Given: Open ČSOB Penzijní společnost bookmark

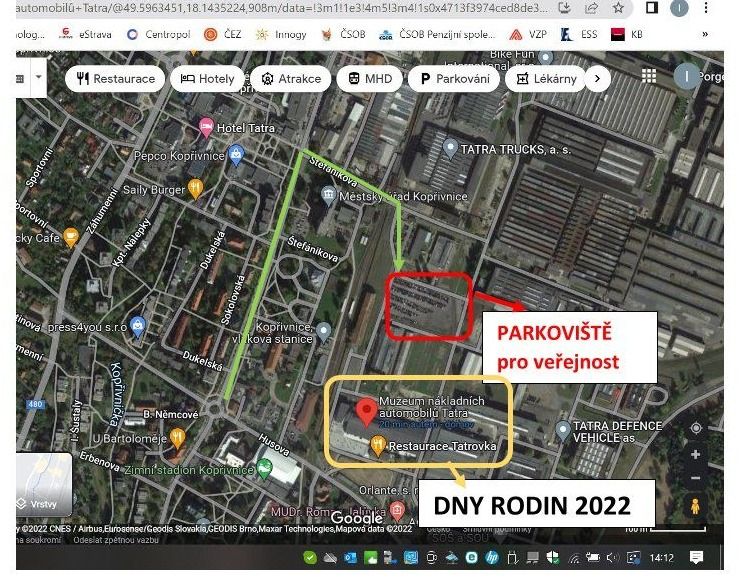Looking at the screenshot, I should tap(437, 34).
